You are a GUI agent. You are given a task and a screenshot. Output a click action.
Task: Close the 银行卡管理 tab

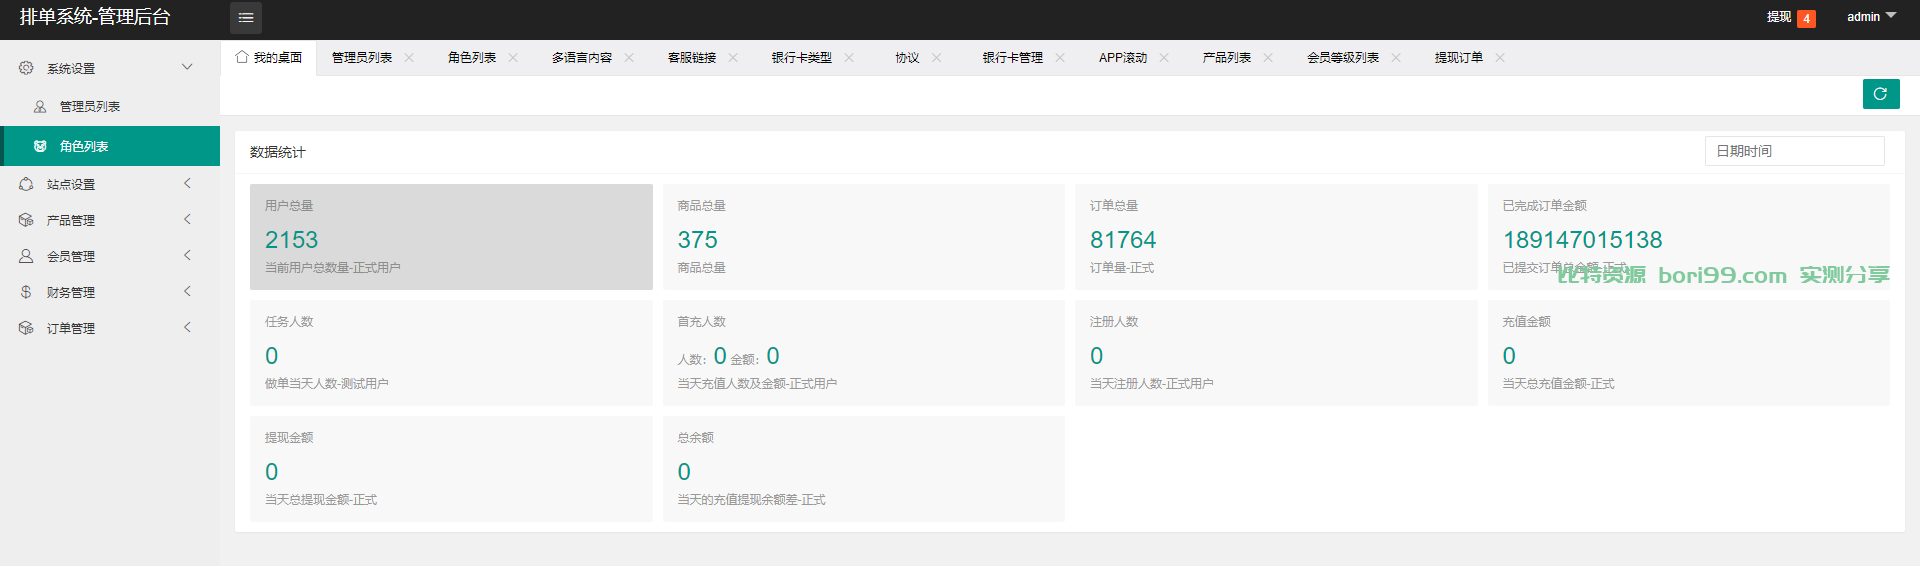tap(1060, 58)
